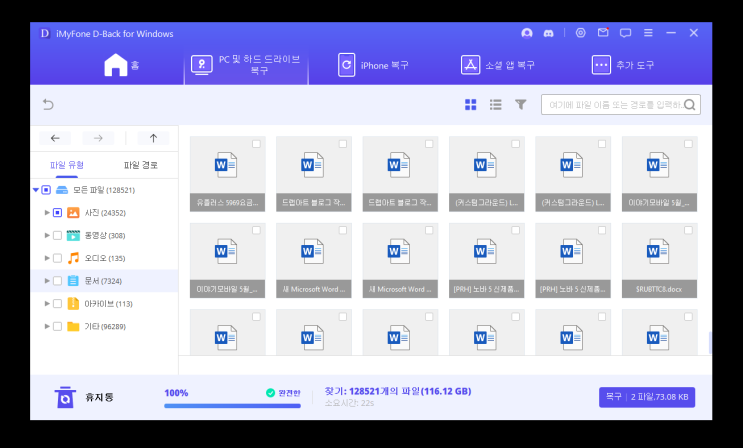743x448 pixels.
Task: Click the 복구 recover button
Action: pyautogui.click(x=647, y=397)
